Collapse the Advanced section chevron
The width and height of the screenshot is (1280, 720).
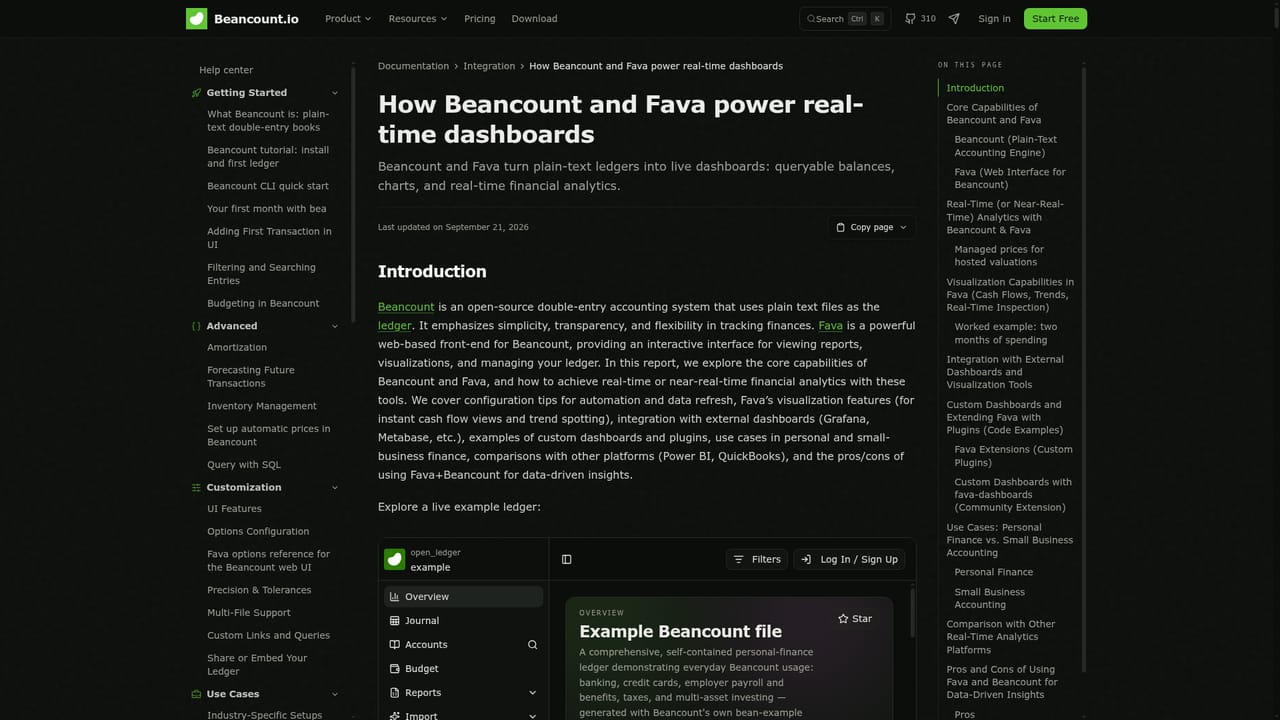pos(335,326)
